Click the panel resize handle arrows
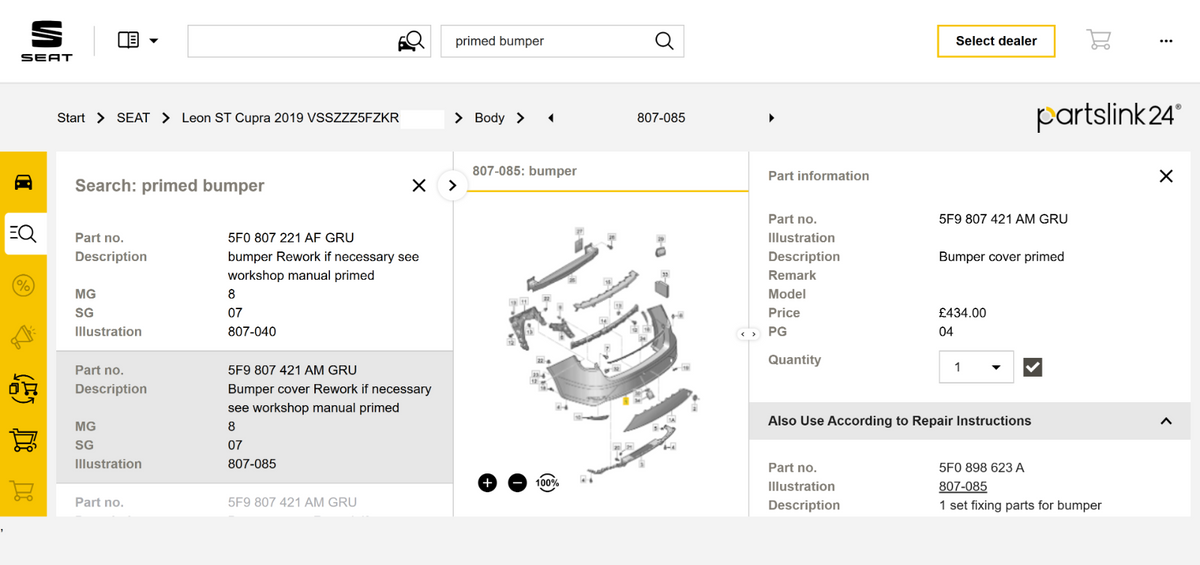 click(749, 333)
